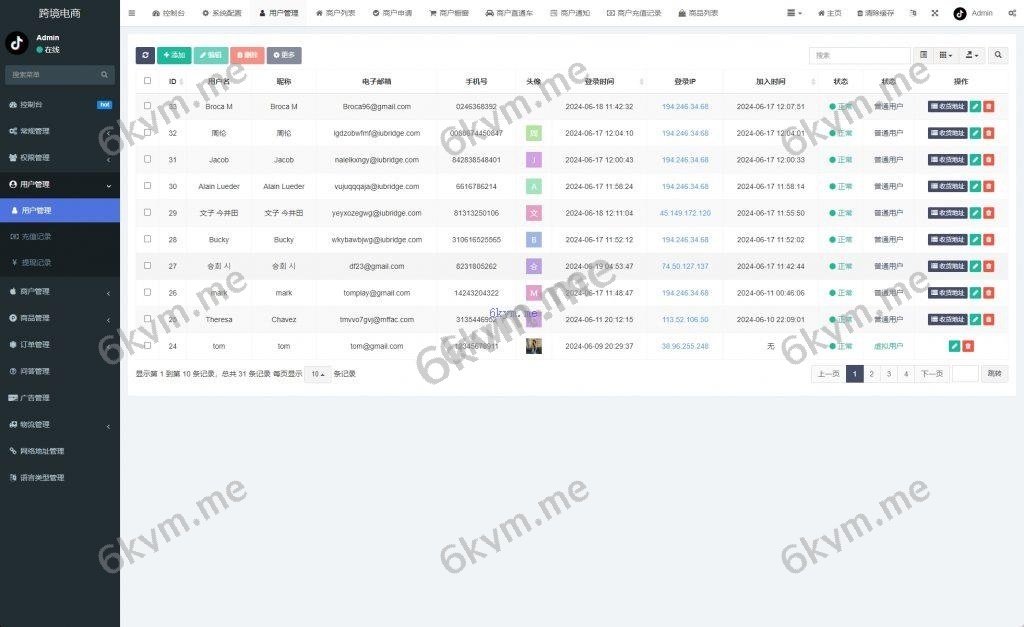Tick the checkbox on row ID 33
Viewport: 1024px width, 627px height.
pyautogui.click(x=146, y=106)
